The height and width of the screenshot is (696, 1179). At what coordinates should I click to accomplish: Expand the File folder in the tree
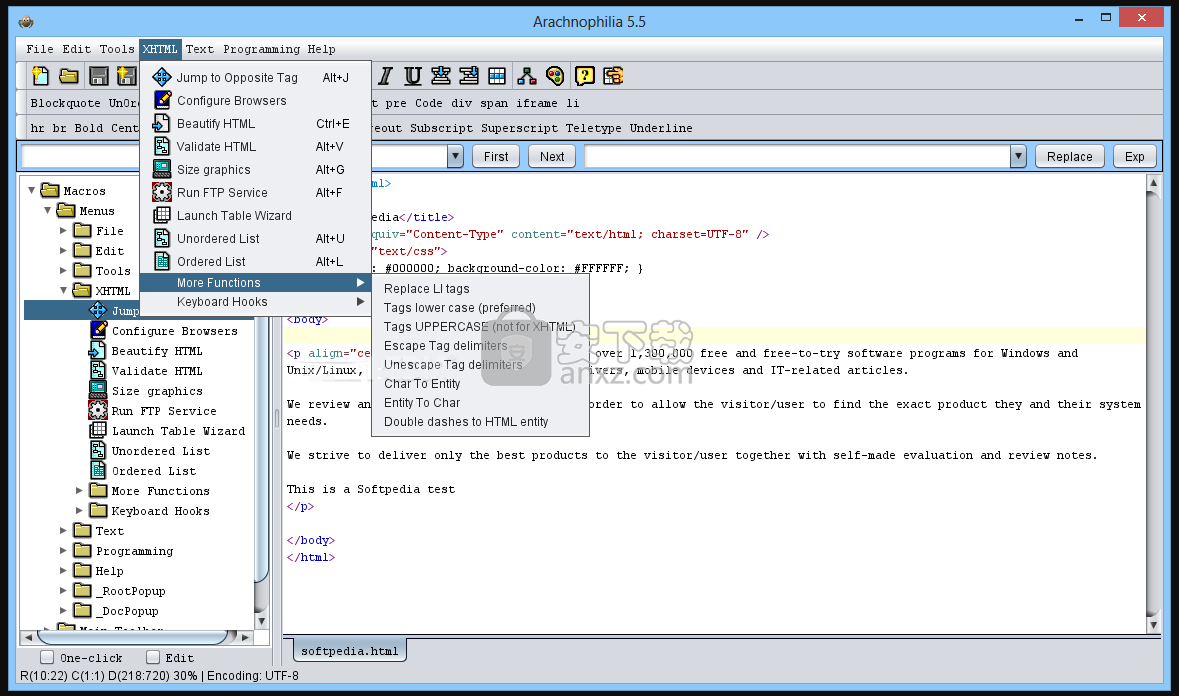click(63, 231)
